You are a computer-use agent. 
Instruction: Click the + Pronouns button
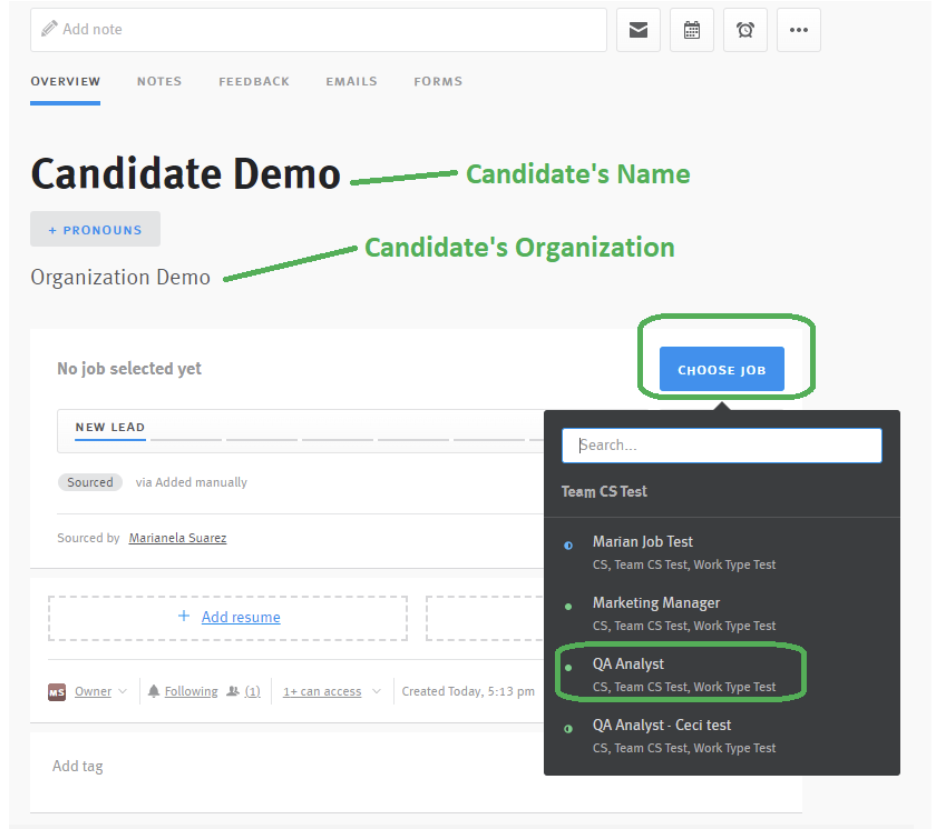95,229
